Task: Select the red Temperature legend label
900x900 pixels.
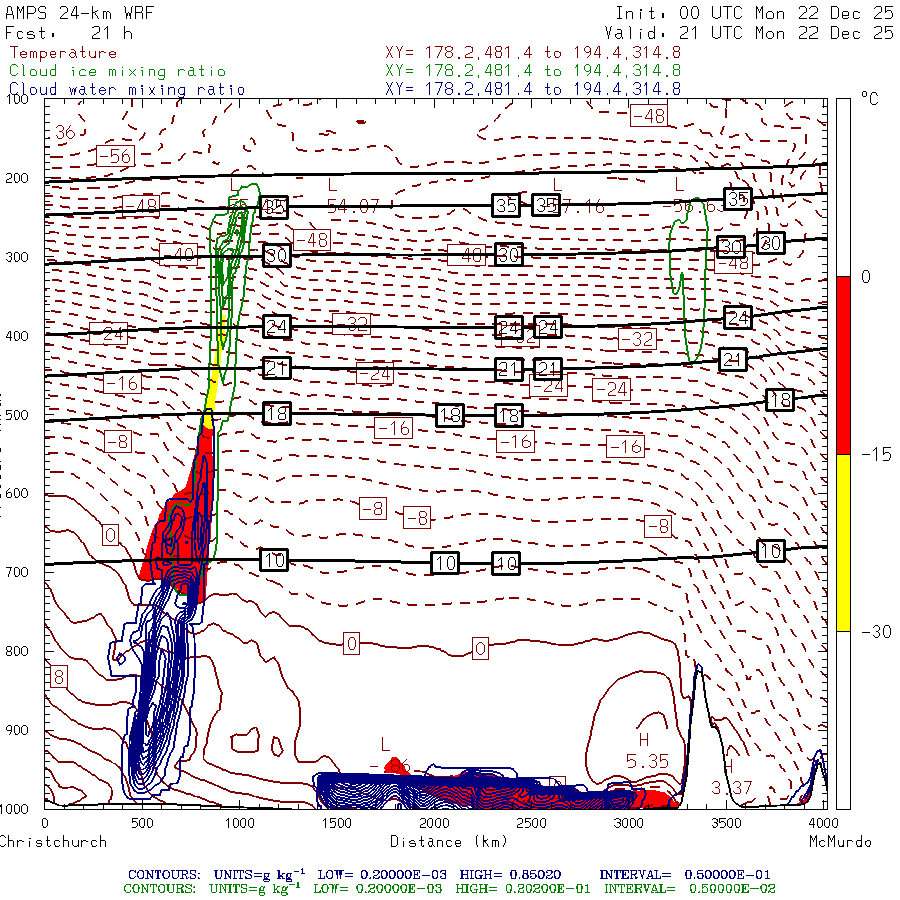Action: point(62,53)
